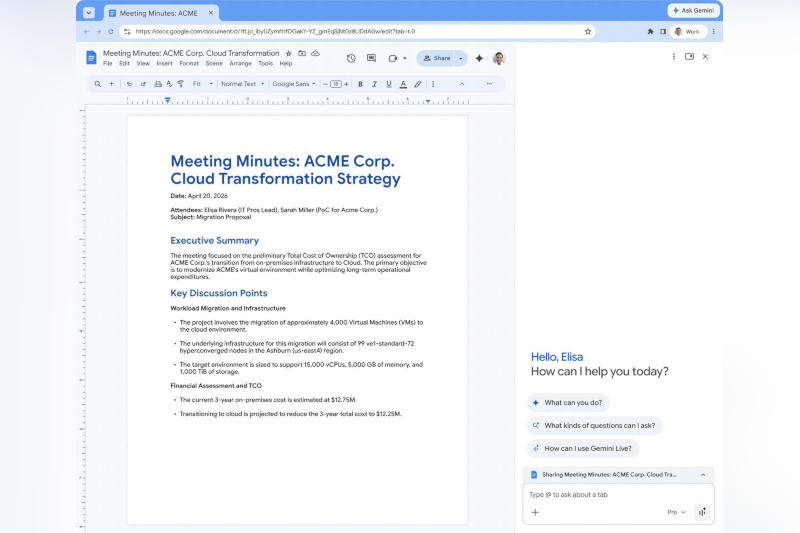Star the document next to its title

(x=289, y=53)
